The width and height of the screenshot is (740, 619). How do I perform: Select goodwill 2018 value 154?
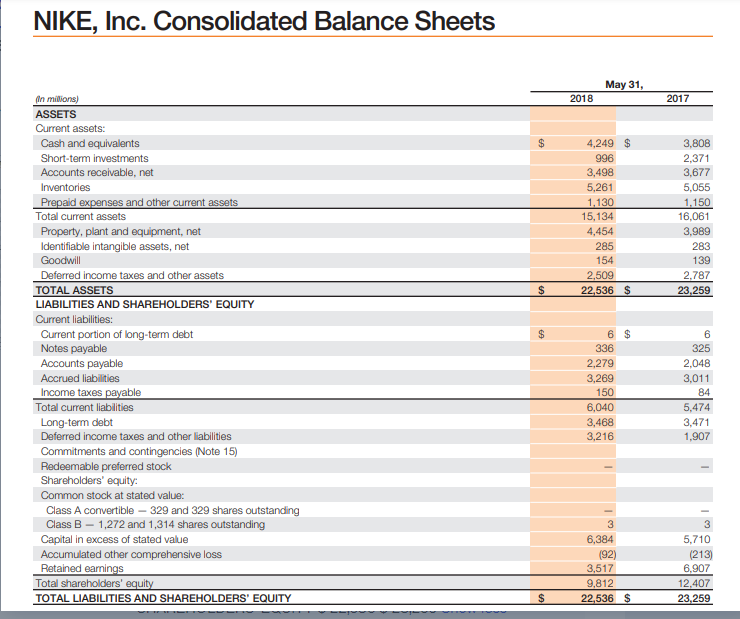coord(604,261)
